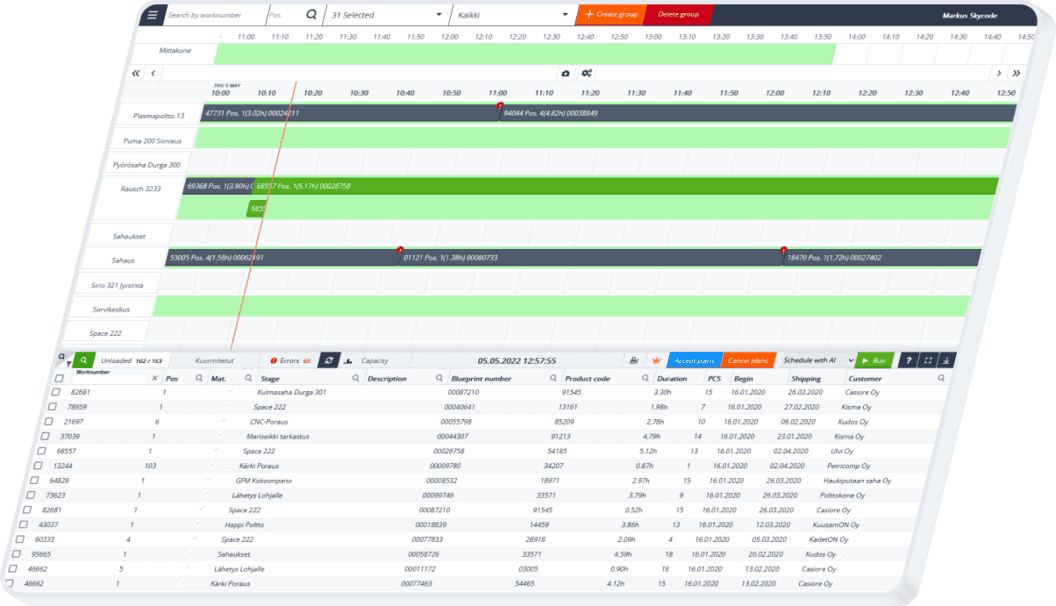Click the search icon in the Pos column header

point(199,378)
